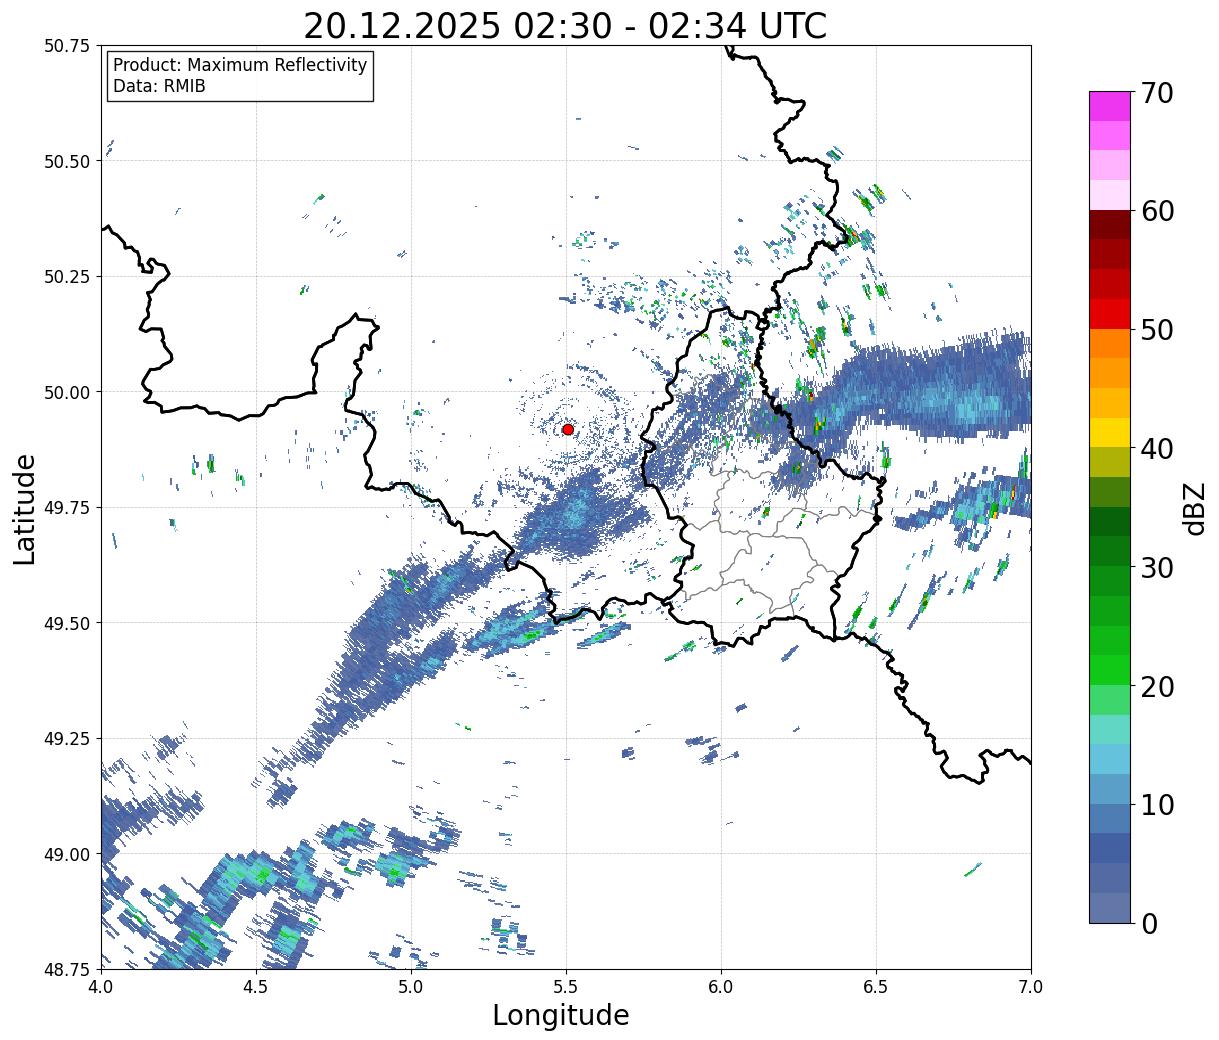Click the latitude tick label 50.00
The width and height of the screenshot is (1219, 1040).
click(67, 392)
